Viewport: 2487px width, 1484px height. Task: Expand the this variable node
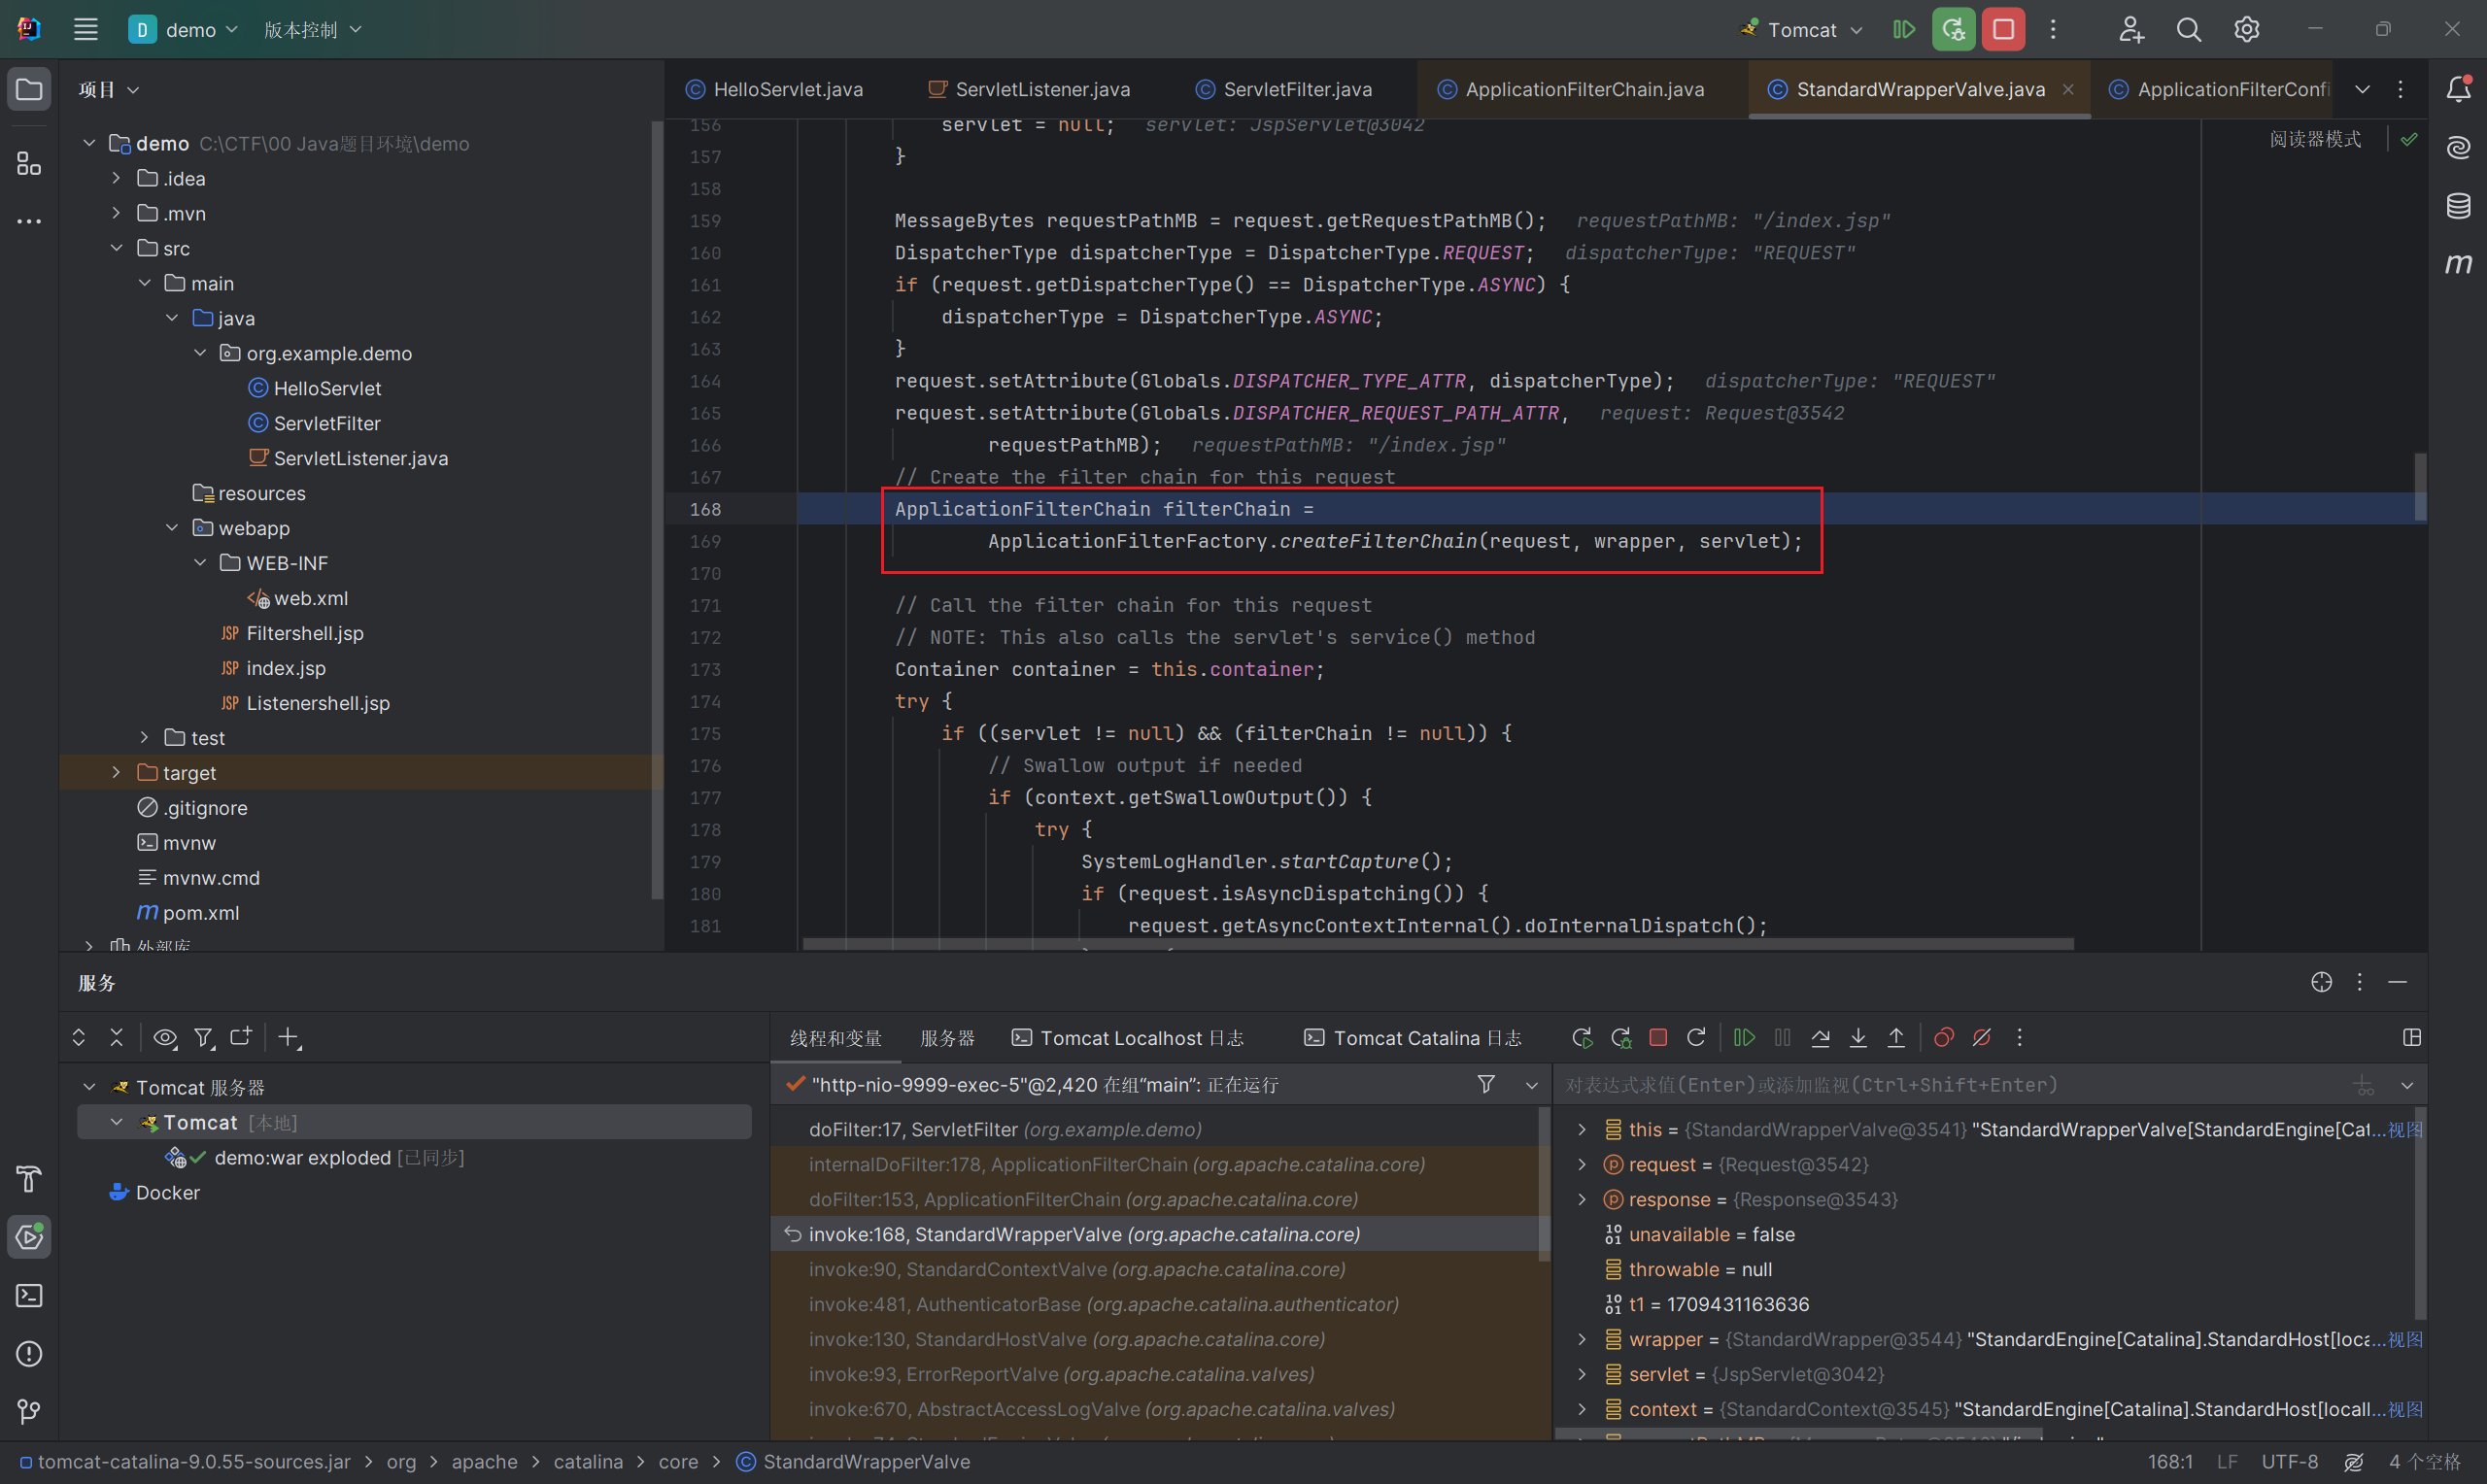point(1582,1129)
